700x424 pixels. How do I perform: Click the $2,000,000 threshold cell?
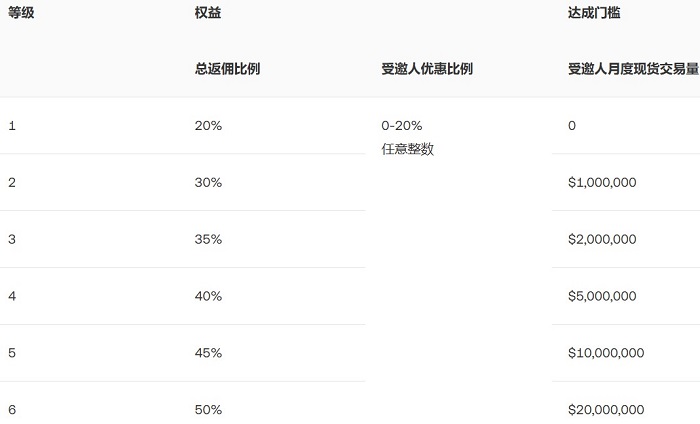pos(602,240)
